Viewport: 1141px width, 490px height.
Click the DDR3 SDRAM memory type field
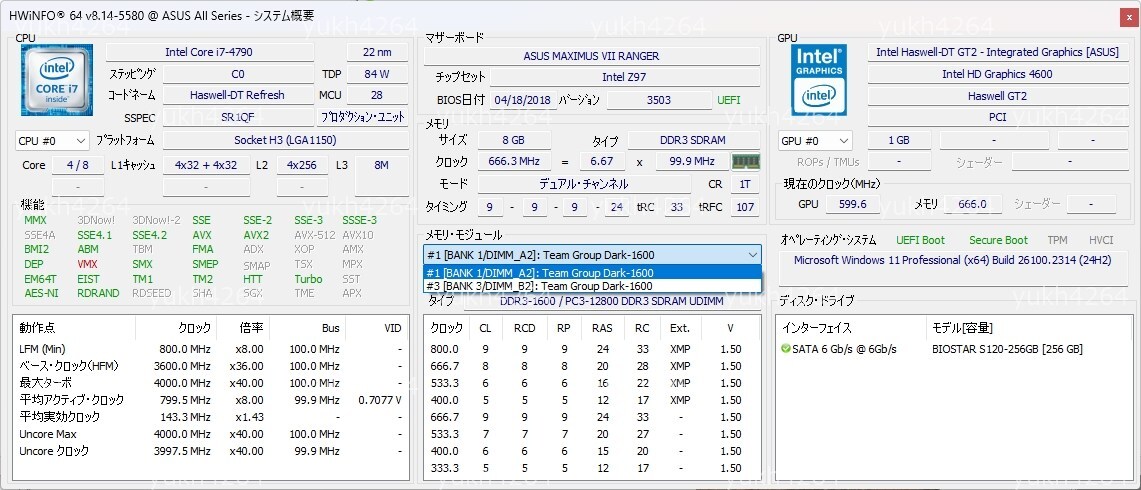694,140
